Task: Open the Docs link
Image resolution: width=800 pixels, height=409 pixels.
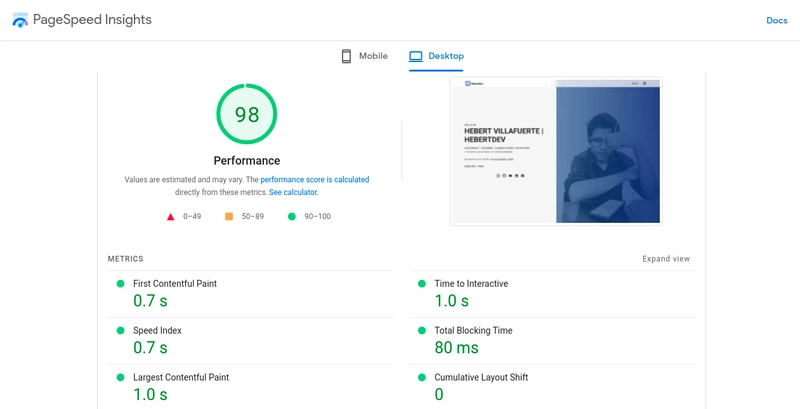Action: [x=776, y=20]
